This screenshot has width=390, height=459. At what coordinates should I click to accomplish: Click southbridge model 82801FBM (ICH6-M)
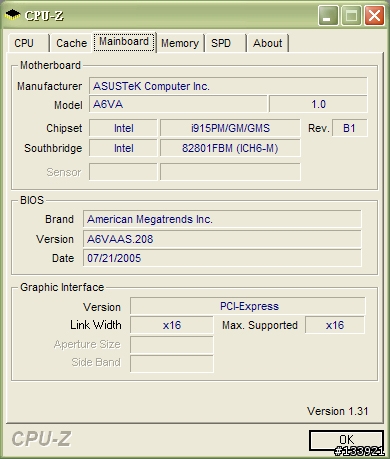point(230,148)
